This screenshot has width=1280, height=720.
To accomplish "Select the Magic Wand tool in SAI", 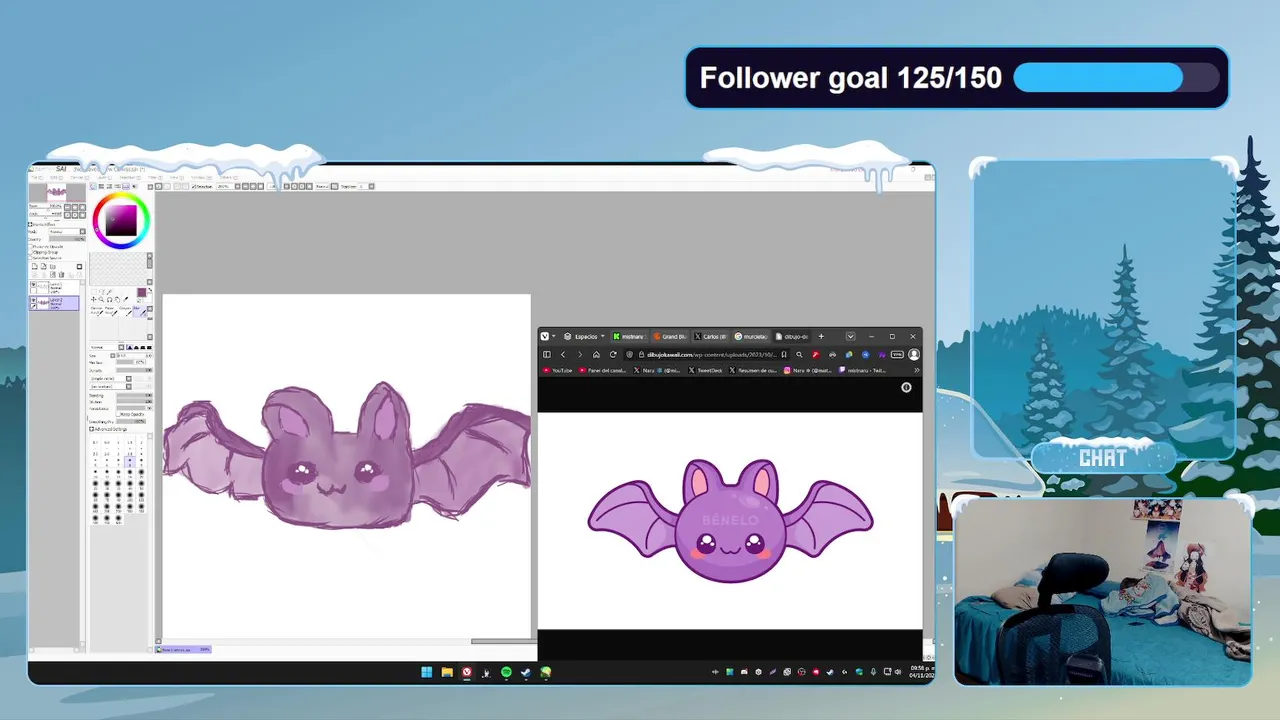I will (x=110, y=292).
